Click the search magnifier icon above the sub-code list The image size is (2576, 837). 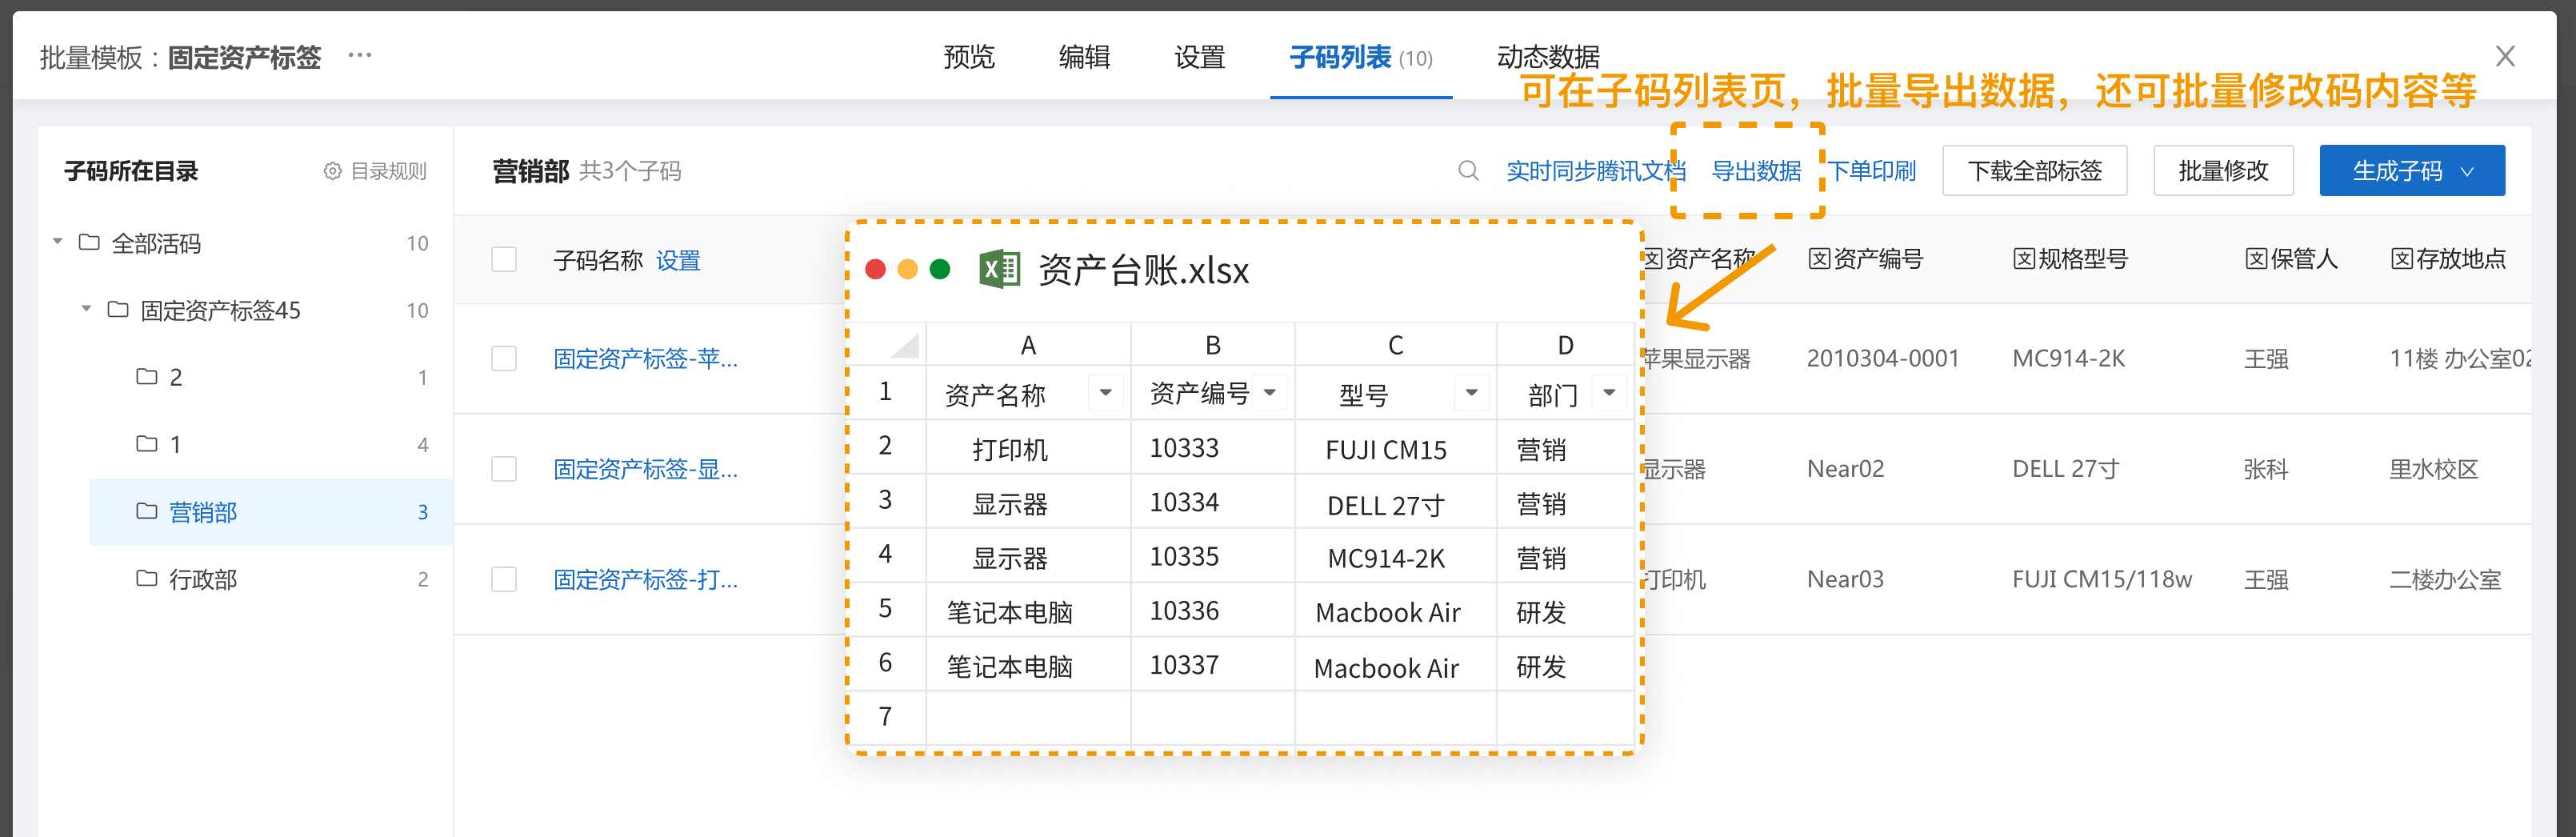click(1467, 170)
